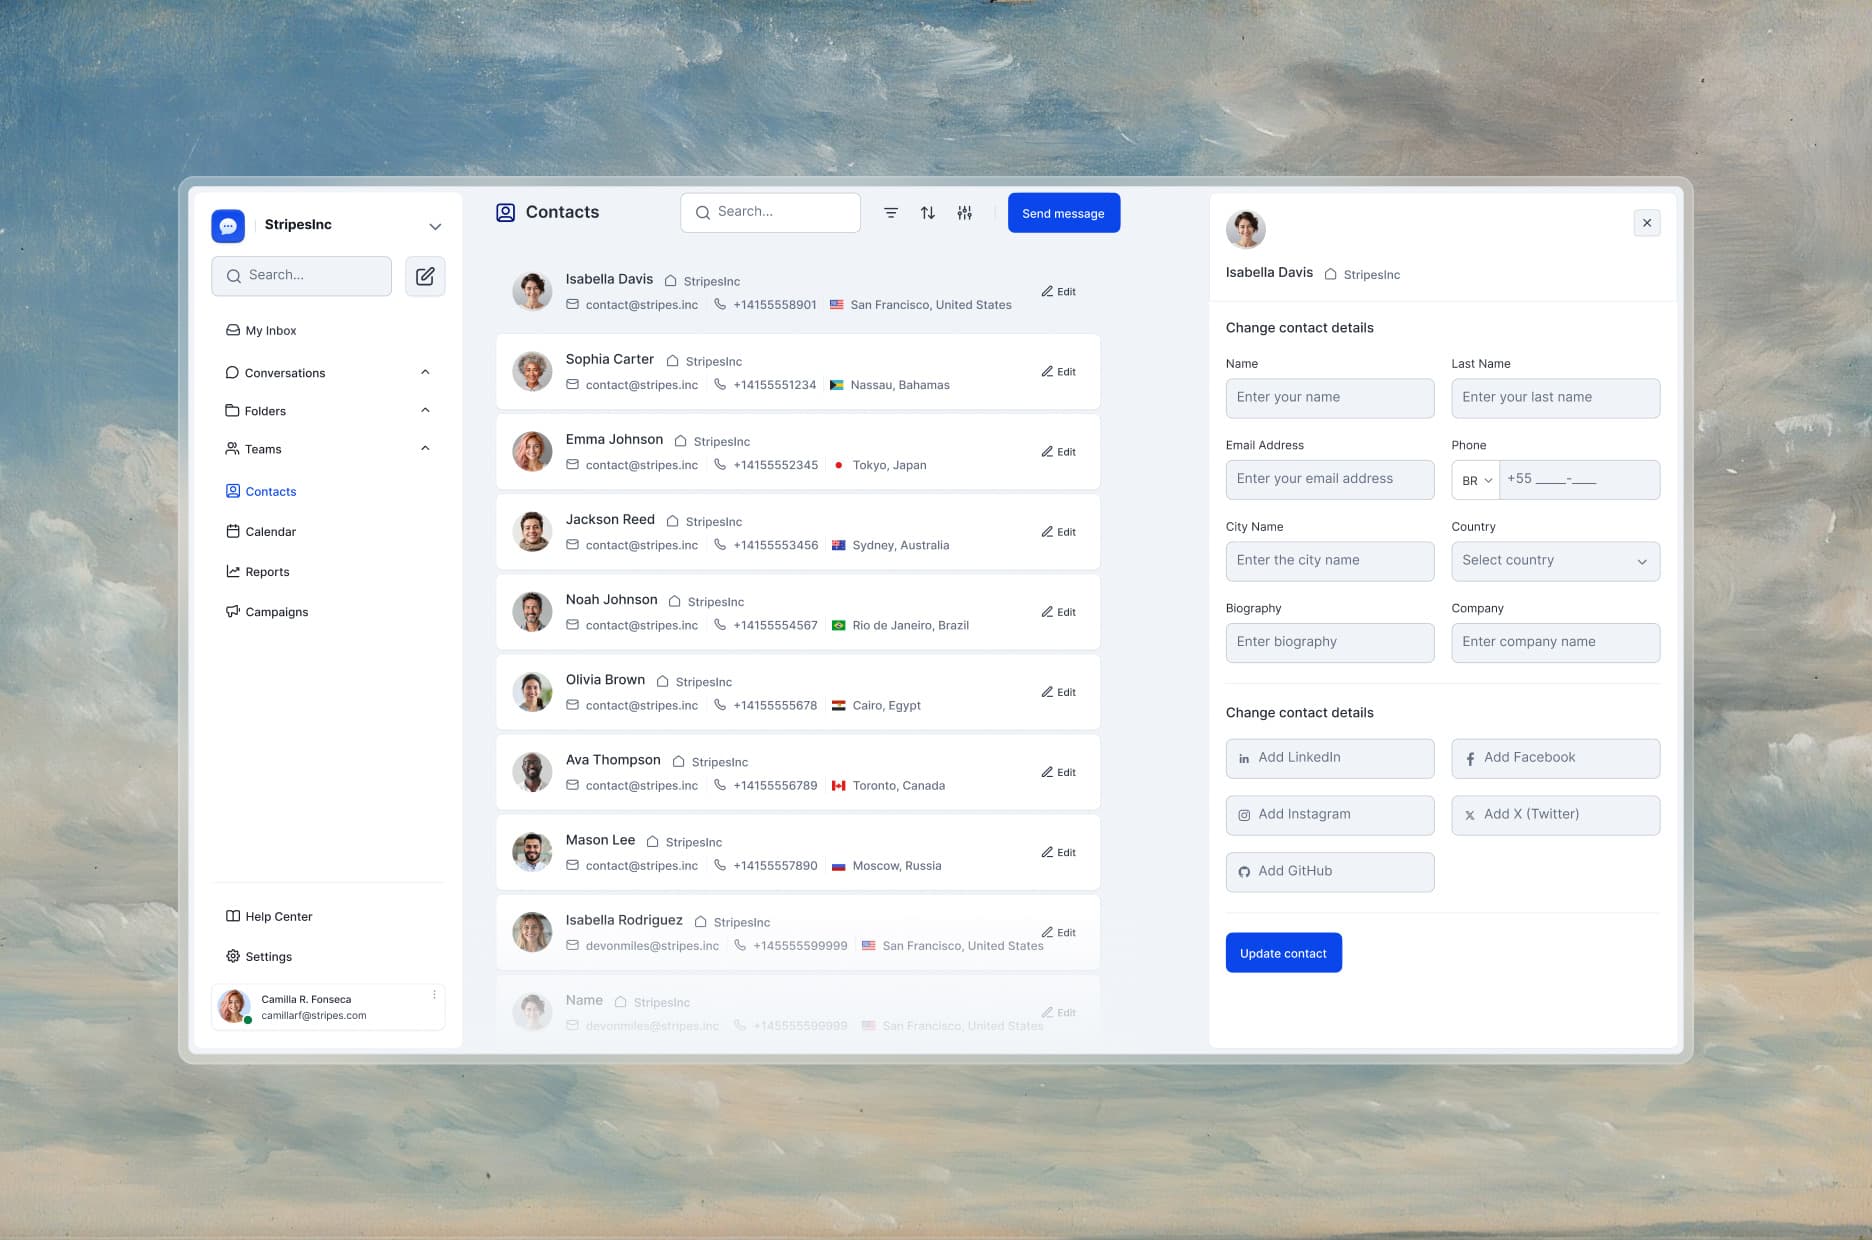The height and width of the screenshot is (1240, 1872).
Task: Click the Add GitHub field
Action: [1330, 872]
